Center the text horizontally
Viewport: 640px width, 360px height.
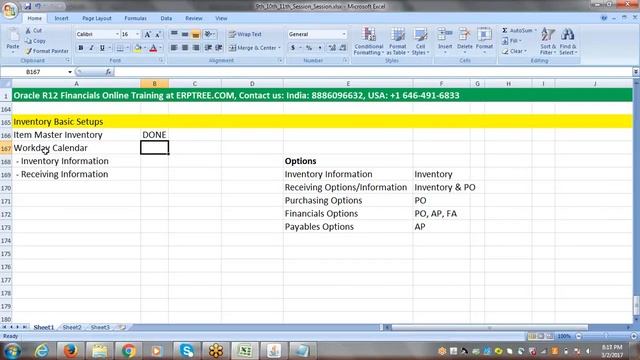(x=185, y=48)
